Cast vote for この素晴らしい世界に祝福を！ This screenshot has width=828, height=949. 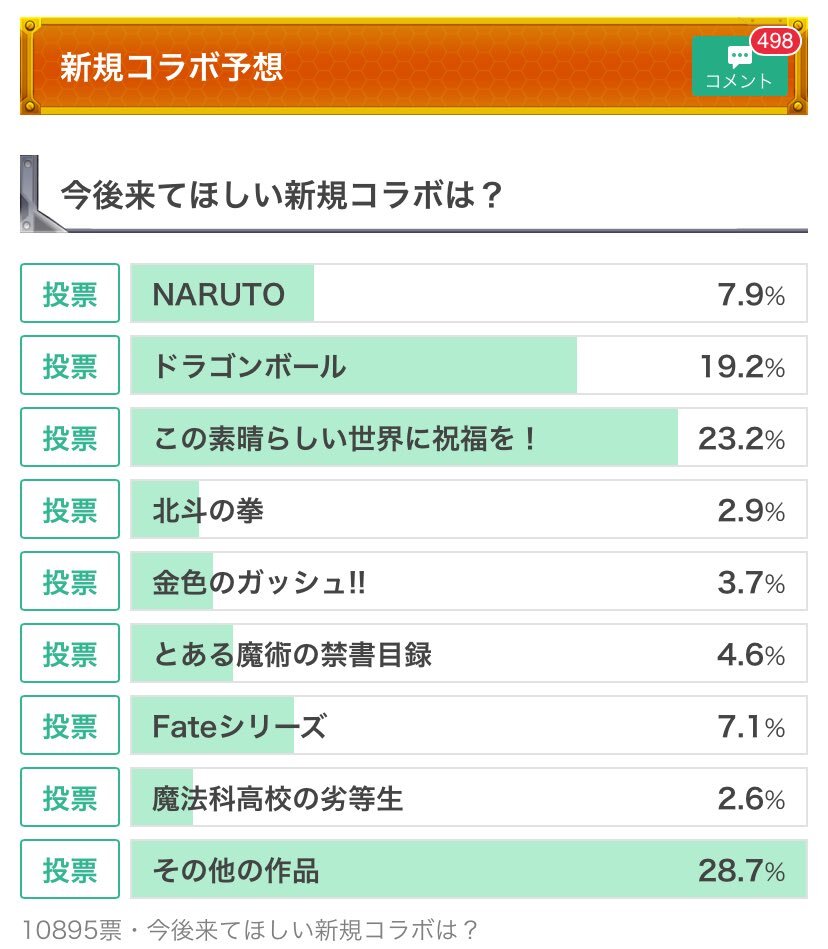(70, 437)
